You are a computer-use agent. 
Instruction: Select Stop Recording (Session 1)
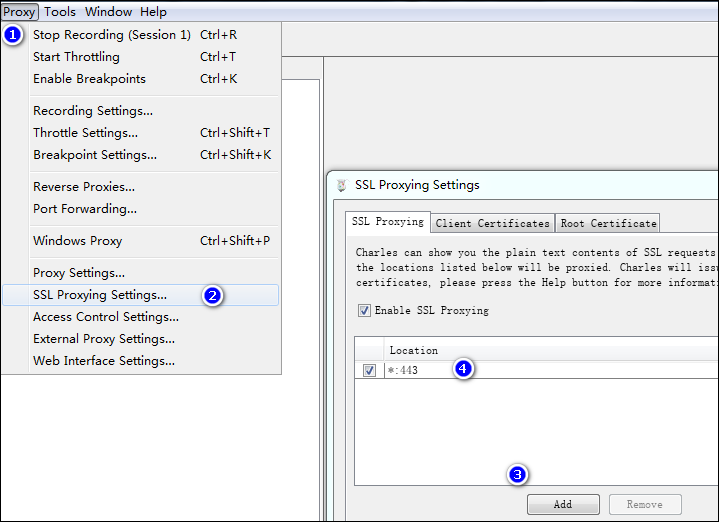(x=140, y=35)
